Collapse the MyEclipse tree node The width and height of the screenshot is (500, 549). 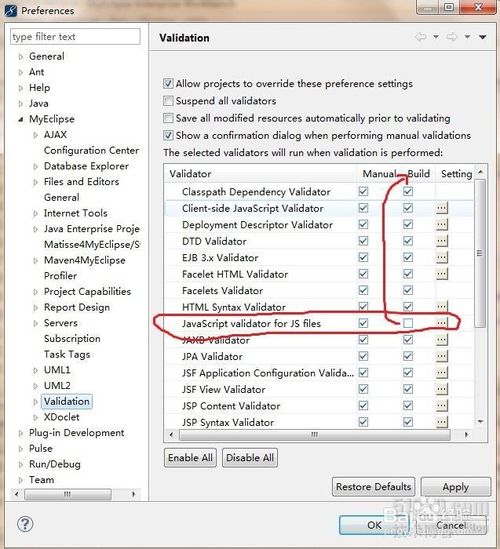[x=21, y=119]
